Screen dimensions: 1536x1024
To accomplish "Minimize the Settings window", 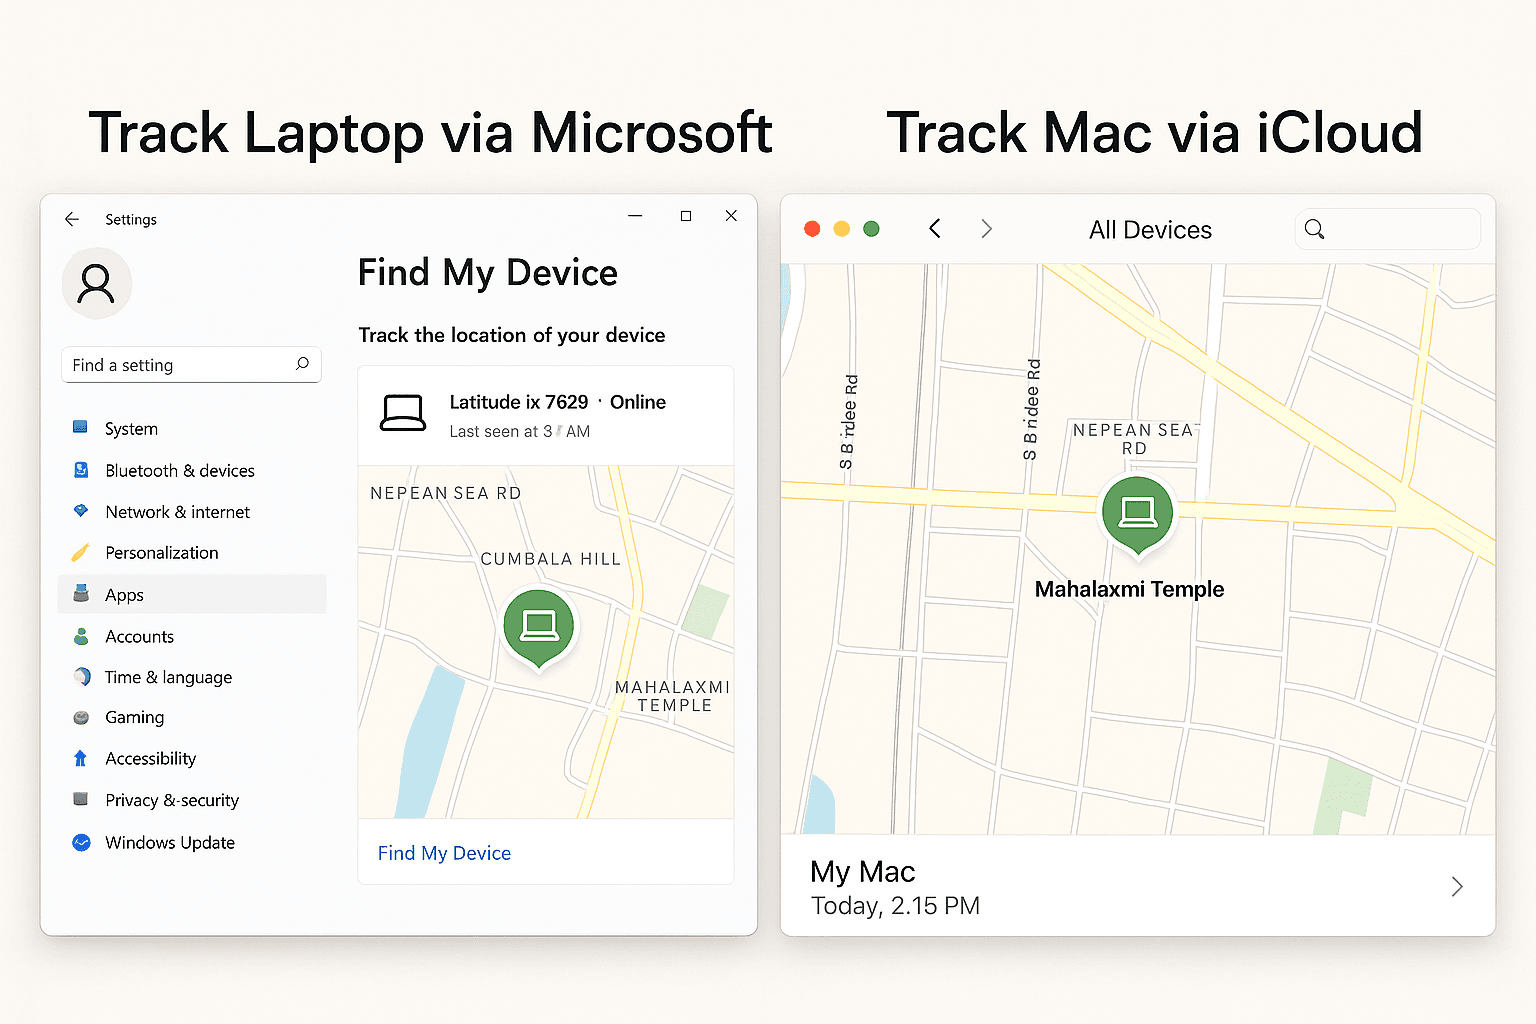I will [x=635, y=216].
